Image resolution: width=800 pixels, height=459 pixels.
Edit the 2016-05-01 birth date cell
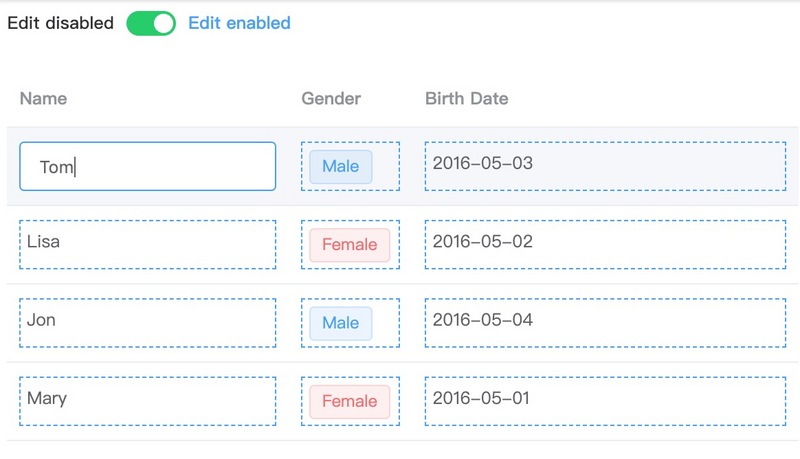(x=604, y=401)
